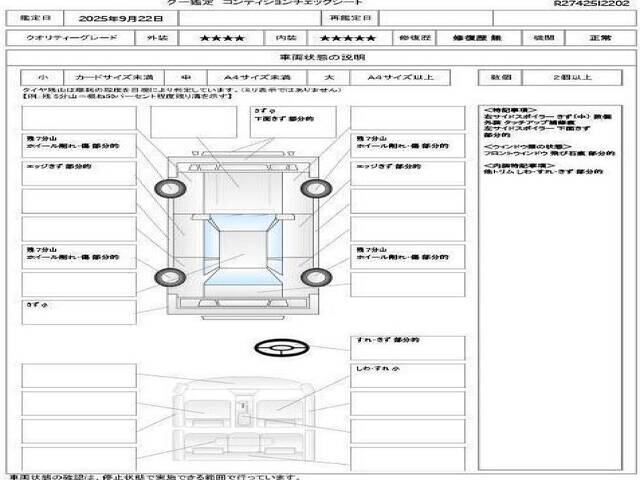Image resolution: width=640 pixels, height=480 pixels.
Task: Click the しわ・すれ 小 interior note box
Action: click(407, 376)
